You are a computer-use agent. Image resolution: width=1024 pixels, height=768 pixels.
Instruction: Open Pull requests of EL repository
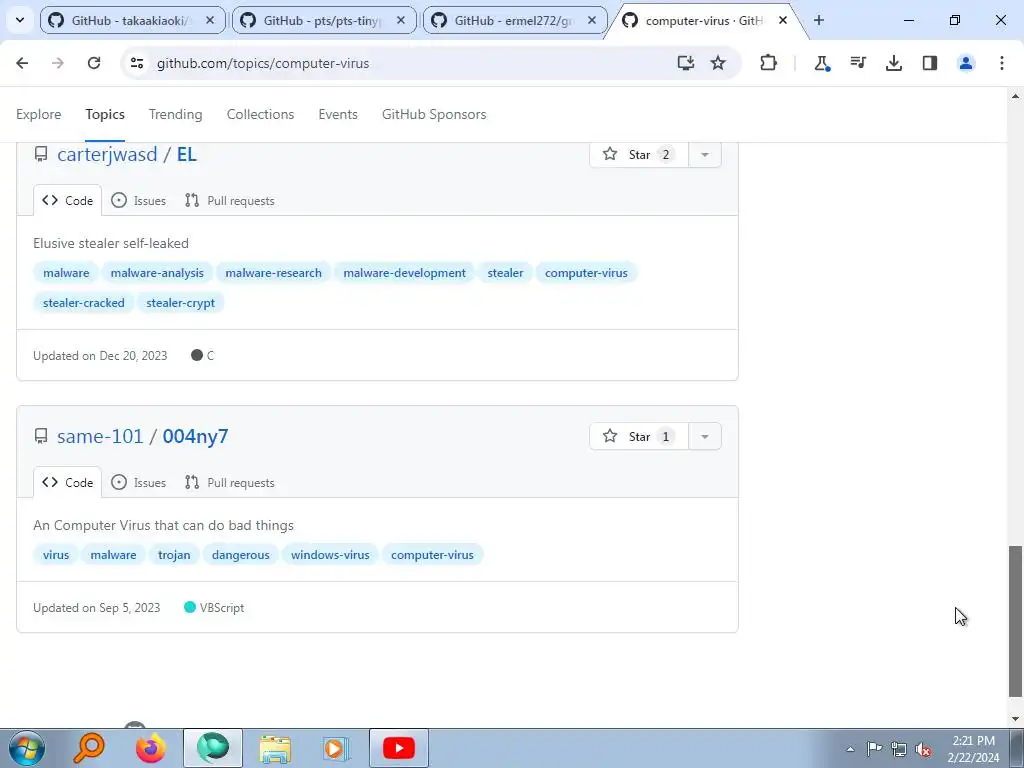230,200
